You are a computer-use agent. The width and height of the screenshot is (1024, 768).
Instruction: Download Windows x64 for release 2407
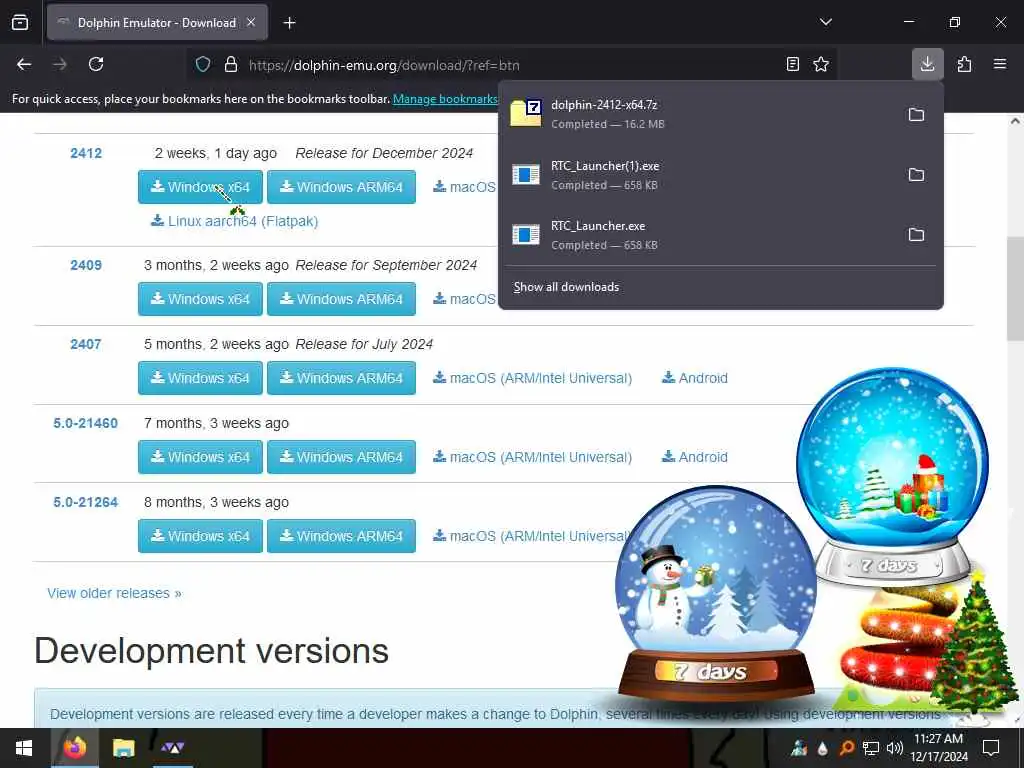[x=200, y=378]
